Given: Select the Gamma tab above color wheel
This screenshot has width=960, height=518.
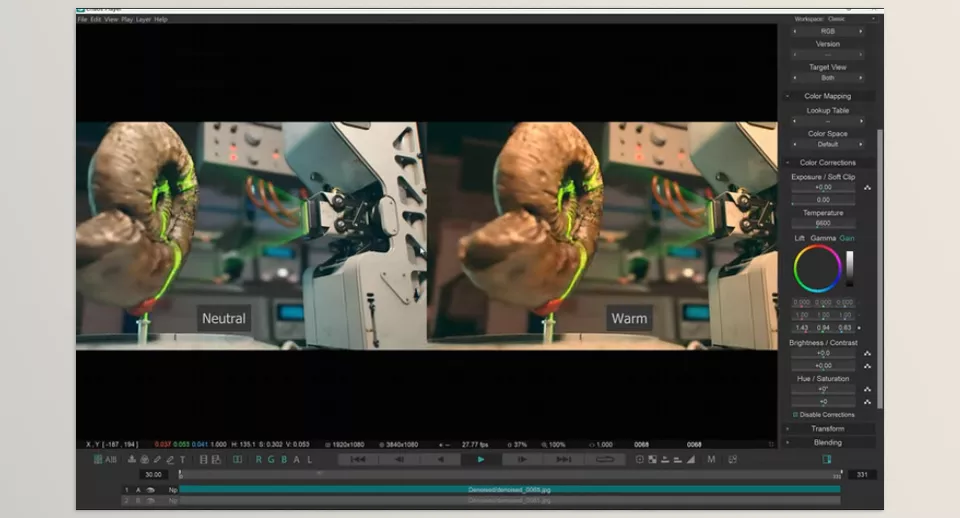Looking at the screenshot, I should pyautogui.click(x=823, y=238).
